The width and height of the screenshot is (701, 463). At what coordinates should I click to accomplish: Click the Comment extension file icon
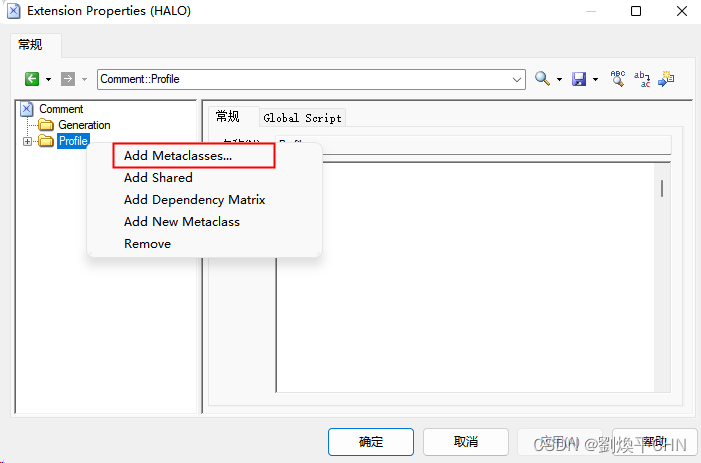[x=27, y=109]
